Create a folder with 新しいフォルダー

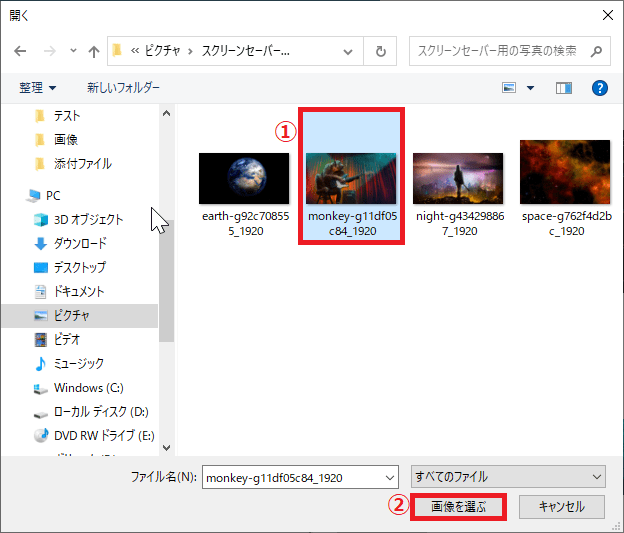point(123,88)
